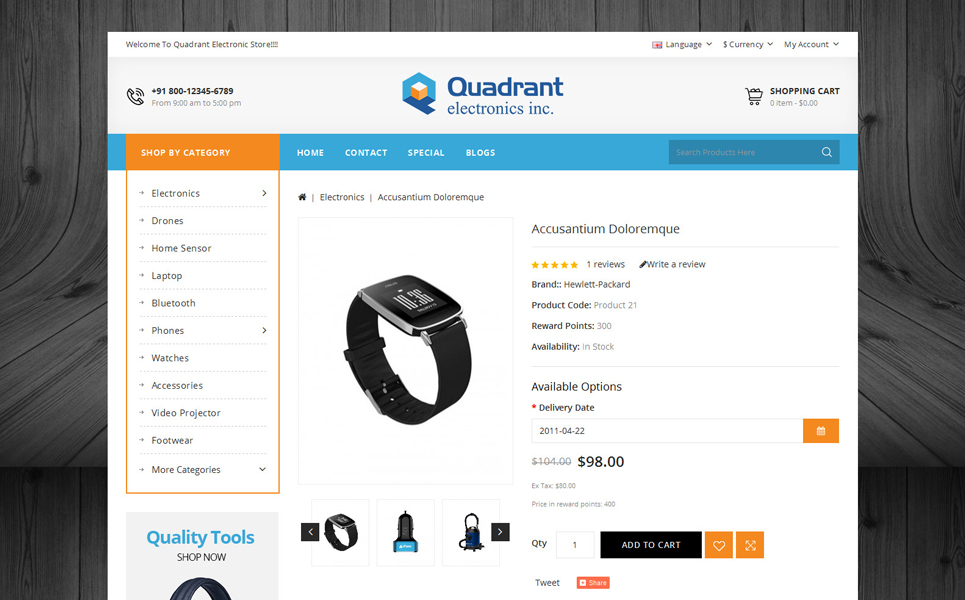Show previous product thumbnail arrow
This screenshot has width=965, height=600.
pyautogui.click(x=310, y=532)
